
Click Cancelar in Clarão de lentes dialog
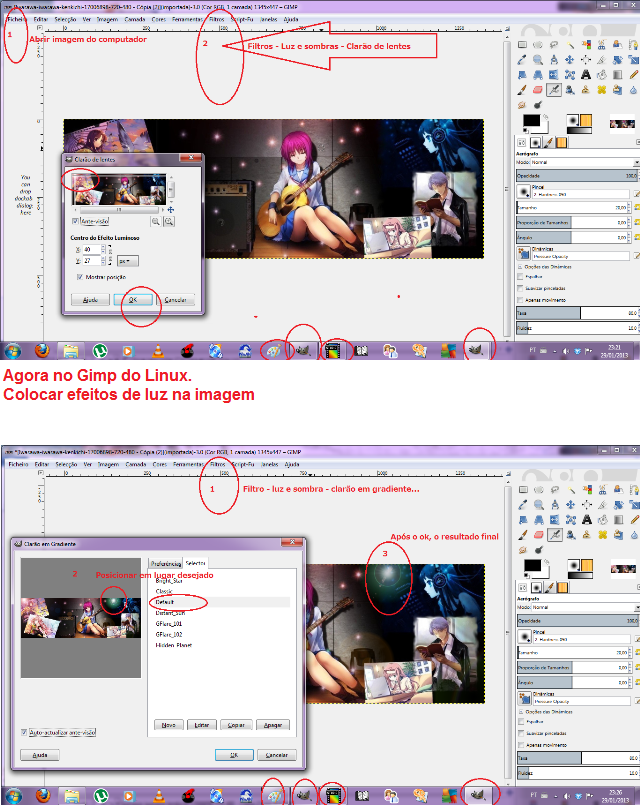175,300
